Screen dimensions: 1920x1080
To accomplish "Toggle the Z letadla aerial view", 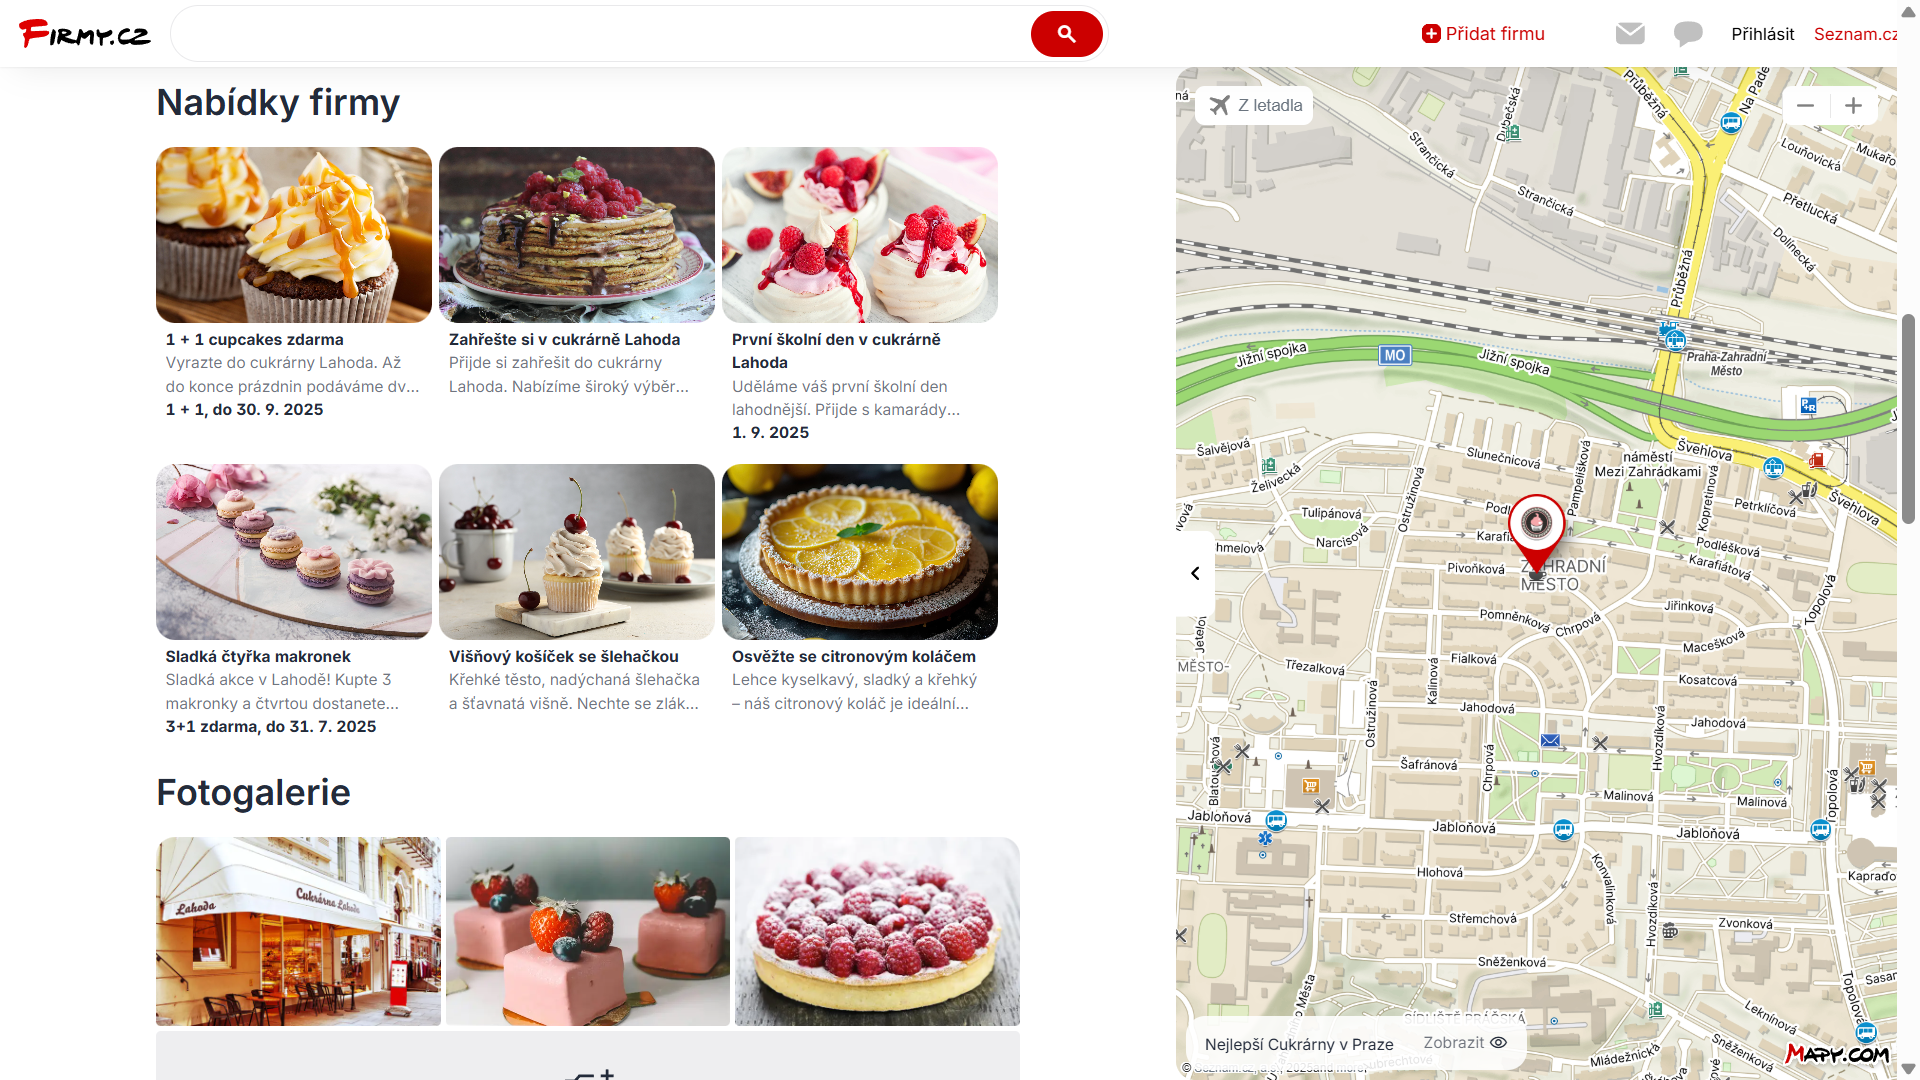I will 1255,105.
